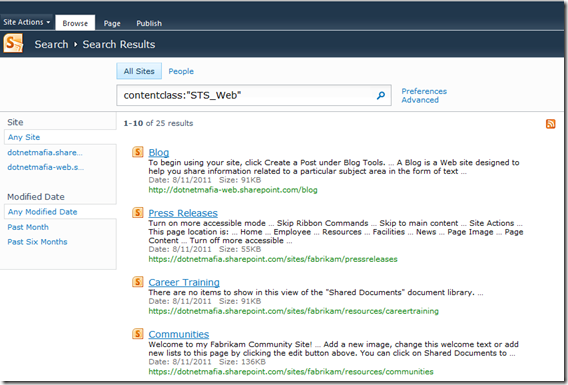
Task: Click the SharePoint site logo icon
Action: 13,43
